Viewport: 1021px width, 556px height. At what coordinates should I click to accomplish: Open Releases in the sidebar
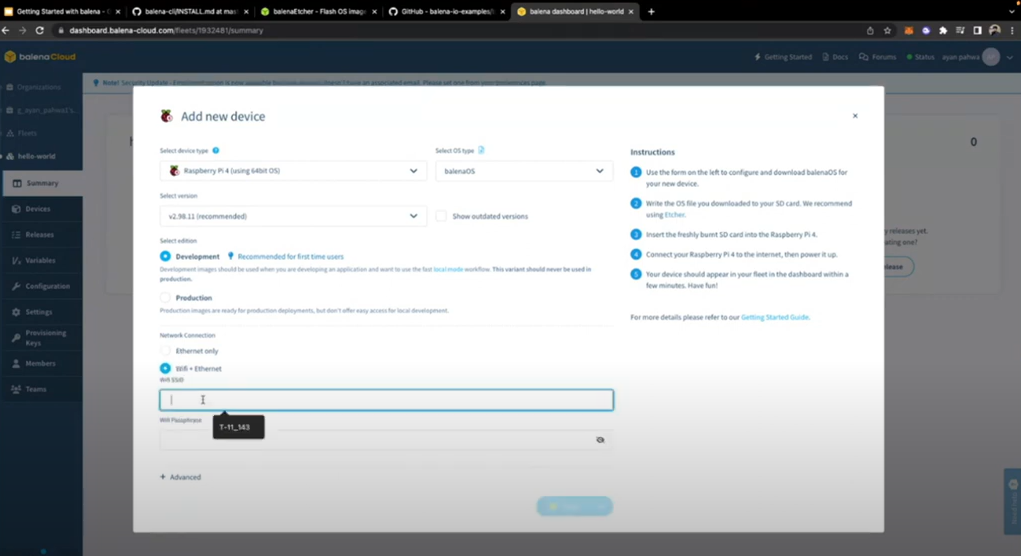tap(41, 234)
